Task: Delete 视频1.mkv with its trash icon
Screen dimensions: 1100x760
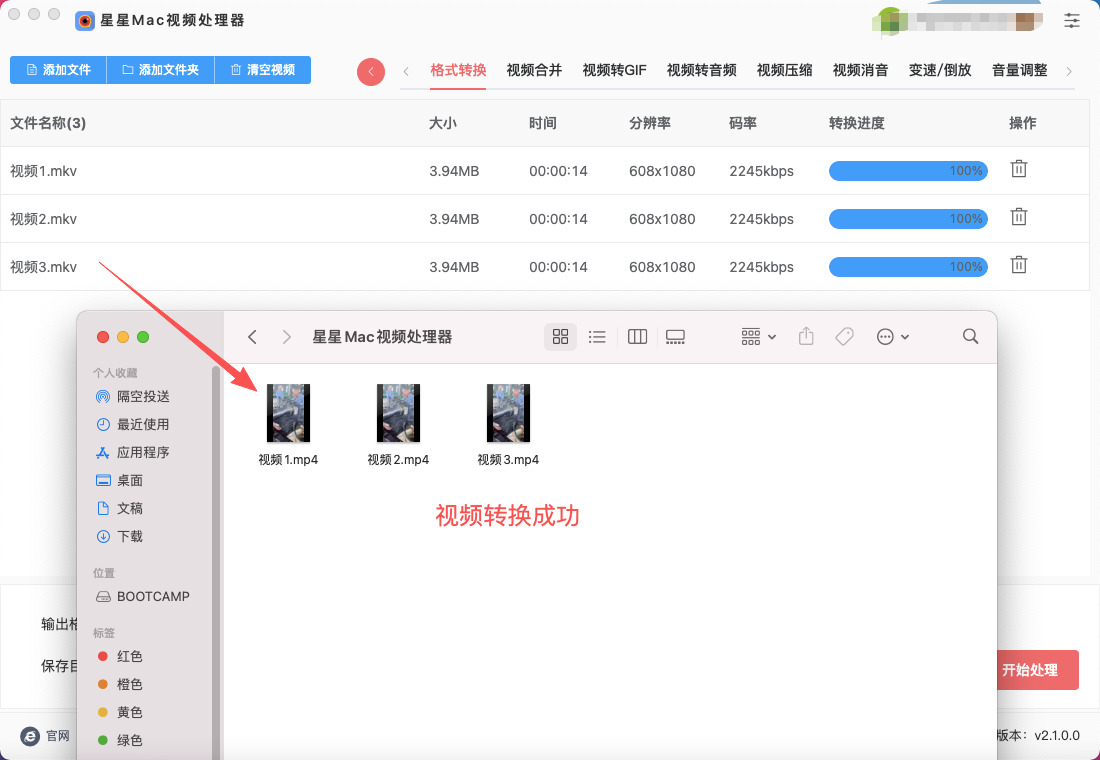Action: 1019,169
